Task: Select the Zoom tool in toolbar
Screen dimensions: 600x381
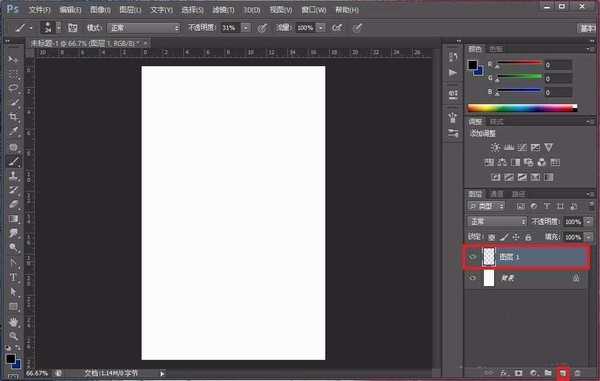Action: point(13,336)
